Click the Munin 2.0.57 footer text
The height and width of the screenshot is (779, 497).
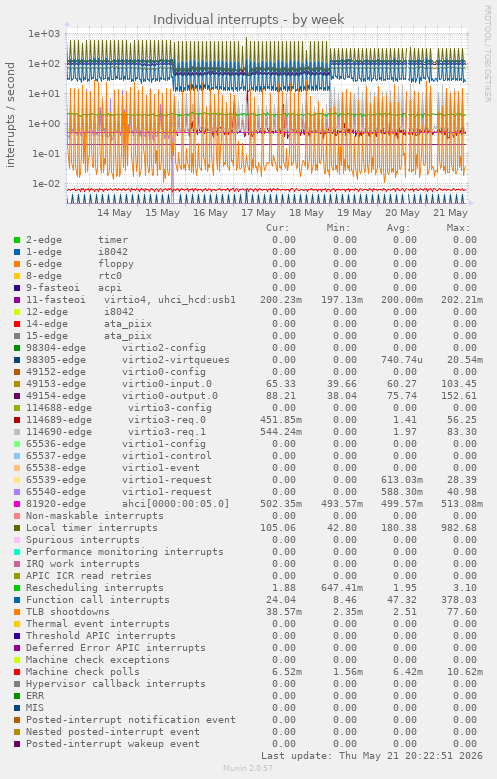click(x=248, y=768)
